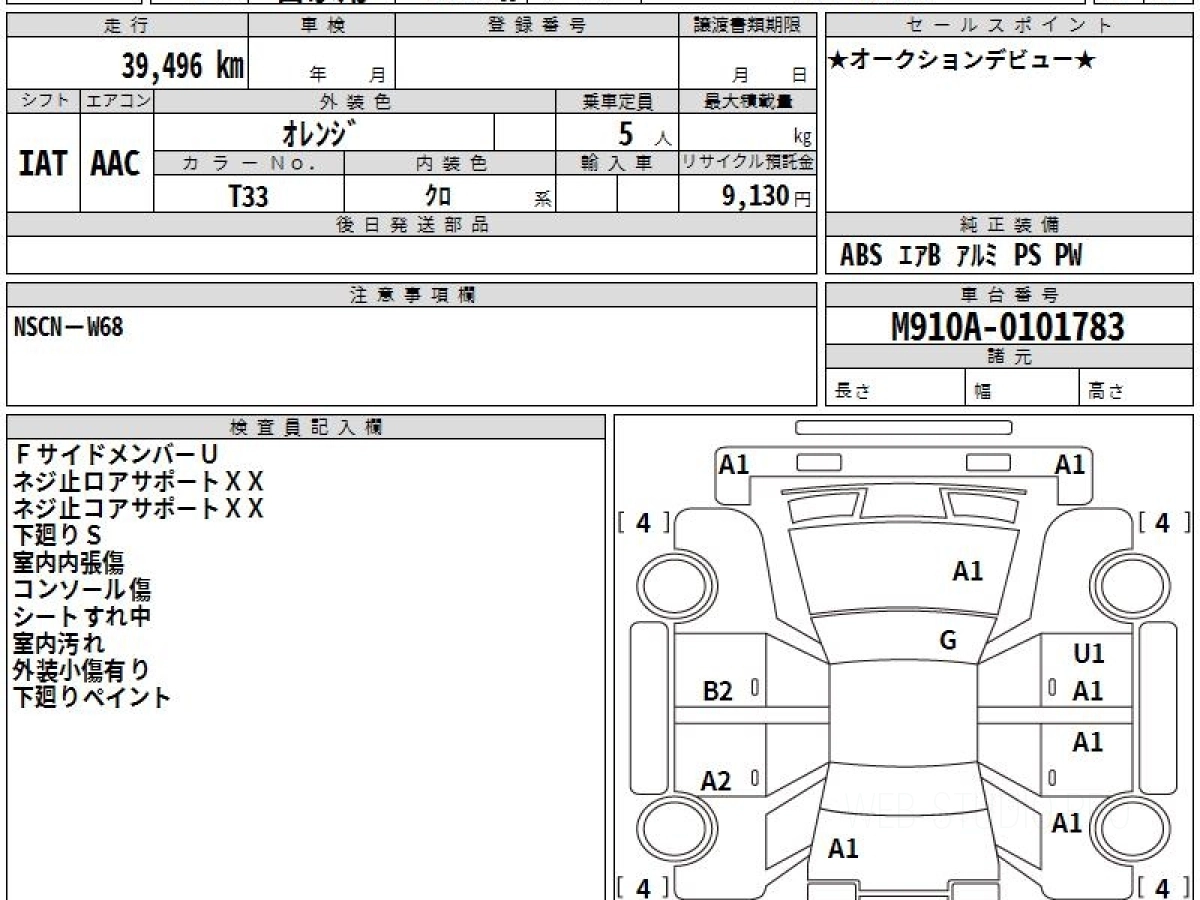Click the 車検 header cell

pos(321,26)
